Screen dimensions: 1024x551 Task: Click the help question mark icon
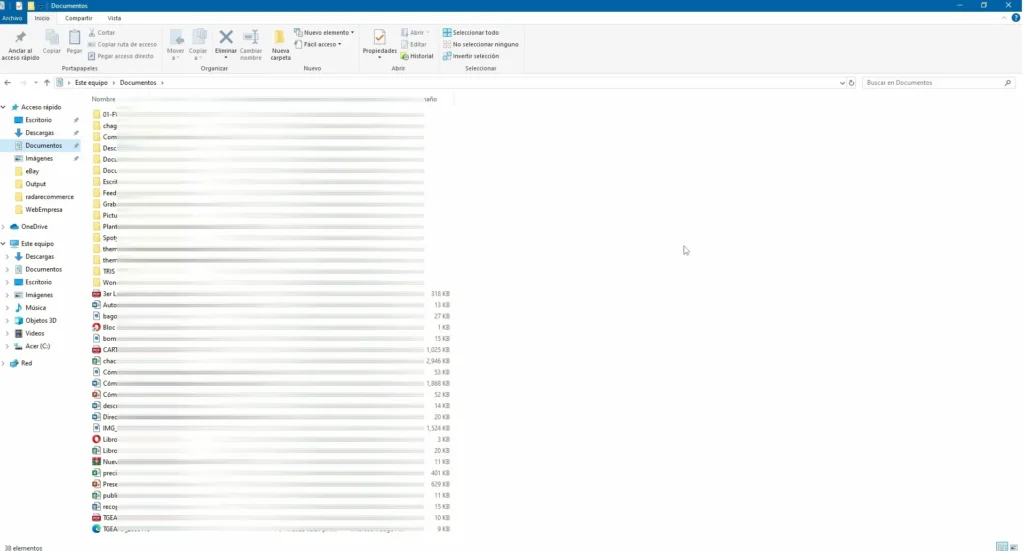click(x=1016, y=18)
